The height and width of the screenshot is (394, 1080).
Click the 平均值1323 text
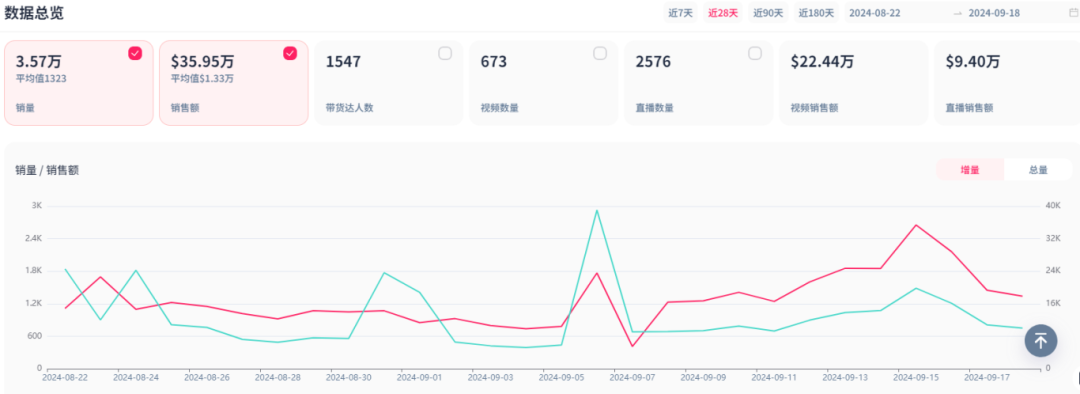click(x=41, y=79)
